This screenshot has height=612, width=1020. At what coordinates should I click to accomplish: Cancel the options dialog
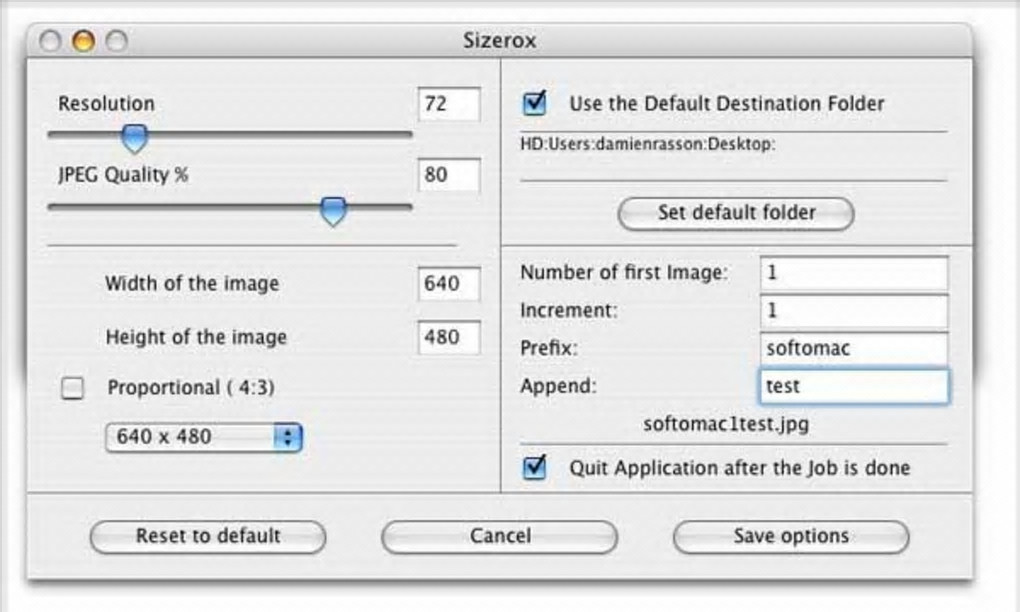pyautogui.click(x=500, y=536)
